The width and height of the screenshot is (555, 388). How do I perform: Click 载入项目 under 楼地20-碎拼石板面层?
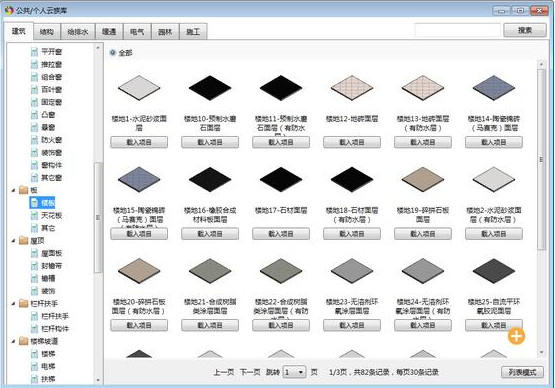(139, 325)
